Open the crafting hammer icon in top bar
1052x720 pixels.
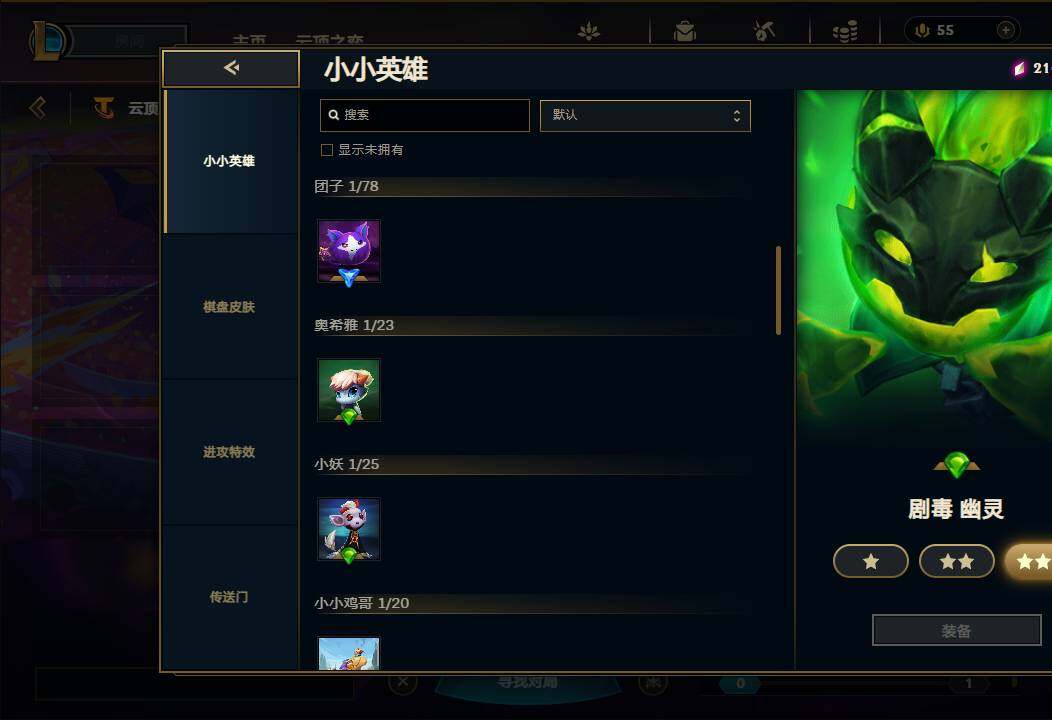764,31
